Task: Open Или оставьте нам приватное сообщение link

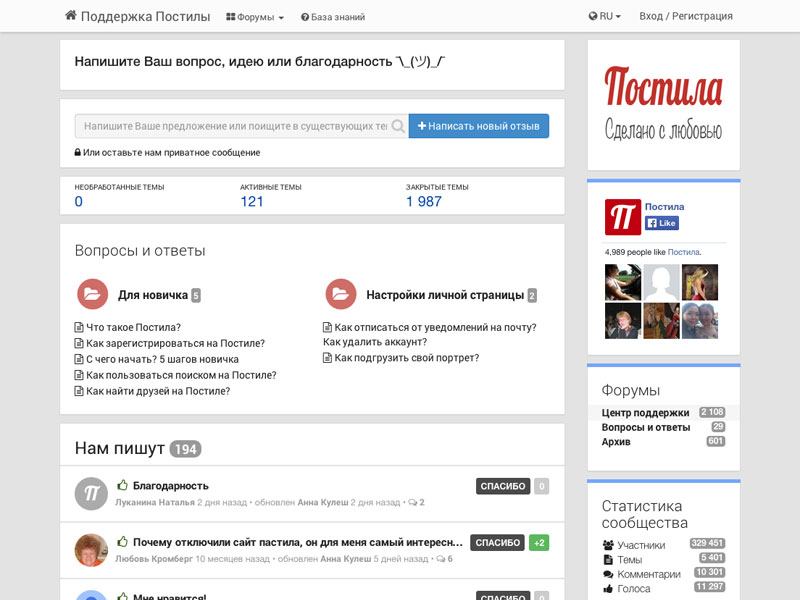Action: coord(171,153)
